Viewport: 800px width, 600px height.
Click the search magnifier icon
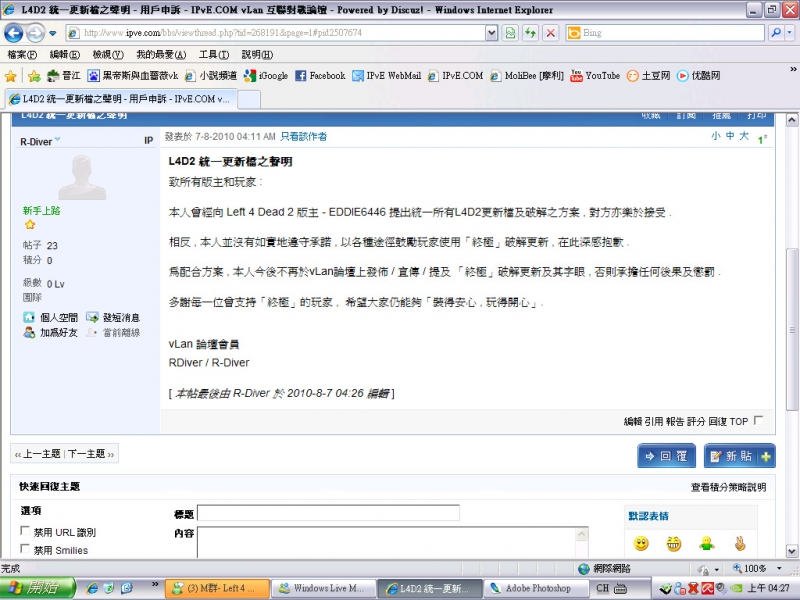(776, 33)
